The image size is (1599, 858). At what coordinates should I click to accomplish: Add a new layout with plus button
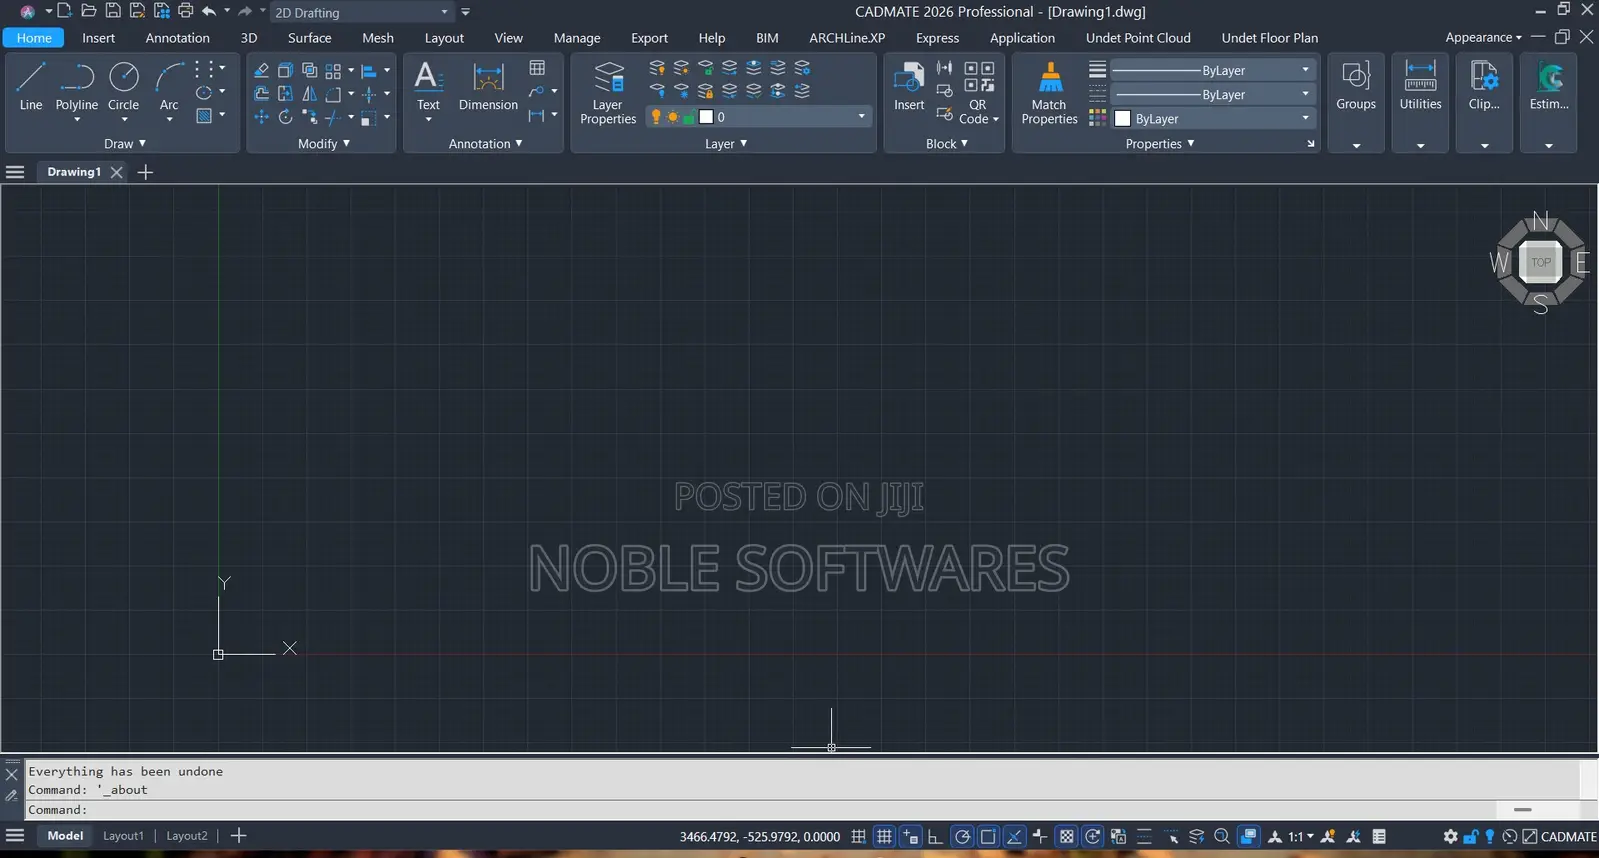click(x=238, y=836)
